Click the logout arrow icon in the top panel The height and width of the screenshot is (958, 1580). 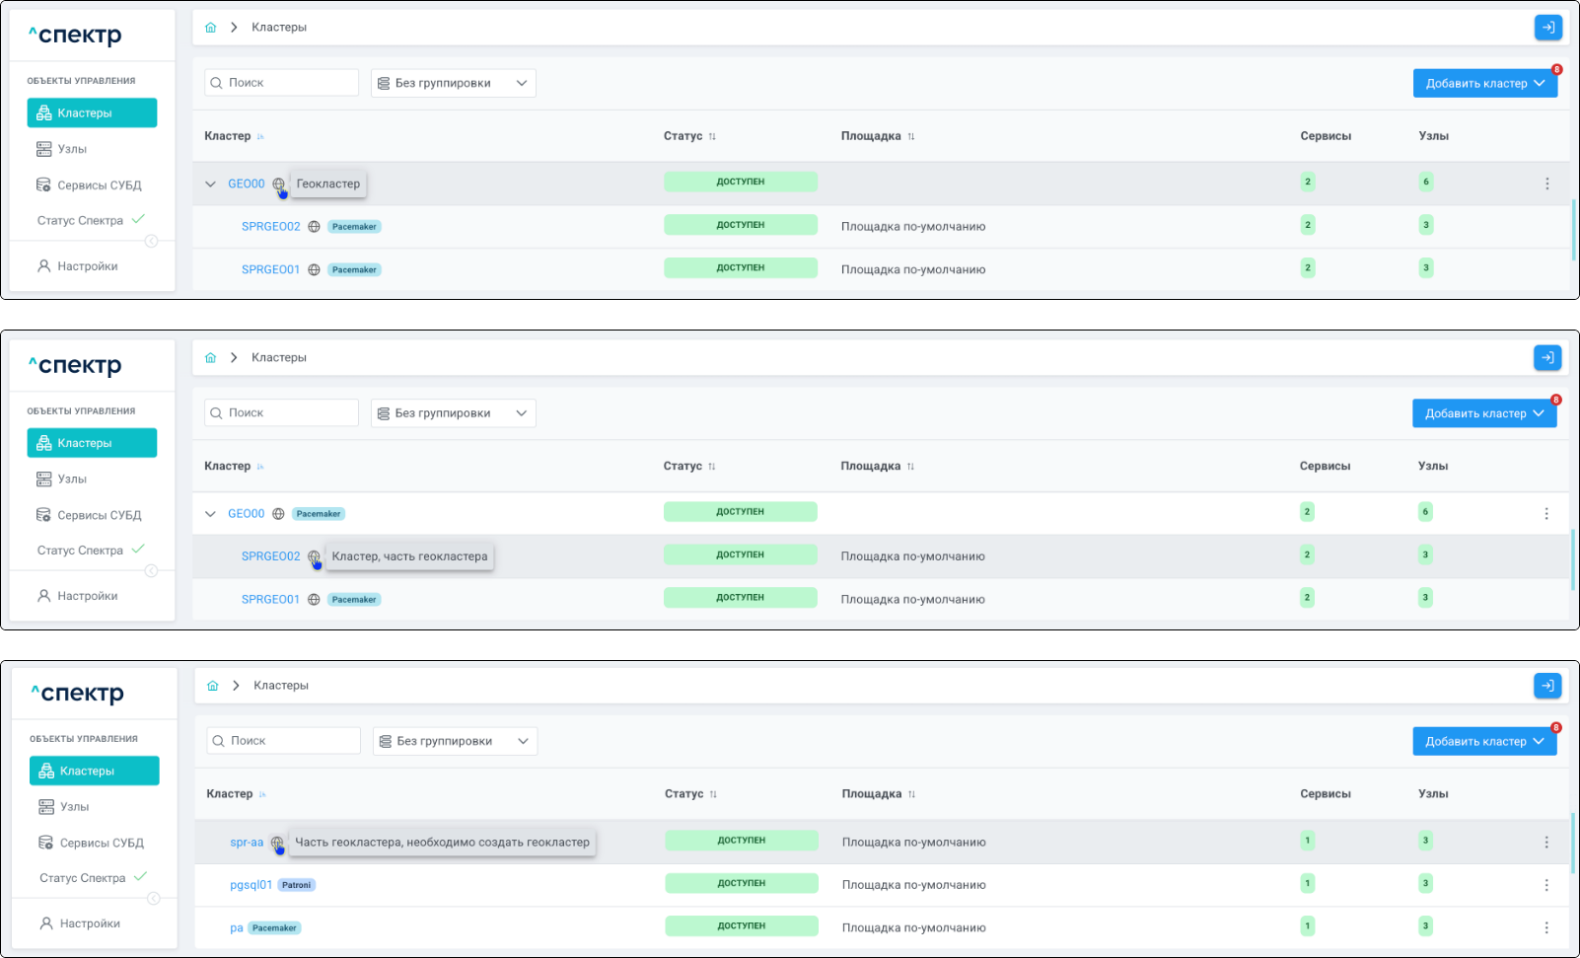1548,27
